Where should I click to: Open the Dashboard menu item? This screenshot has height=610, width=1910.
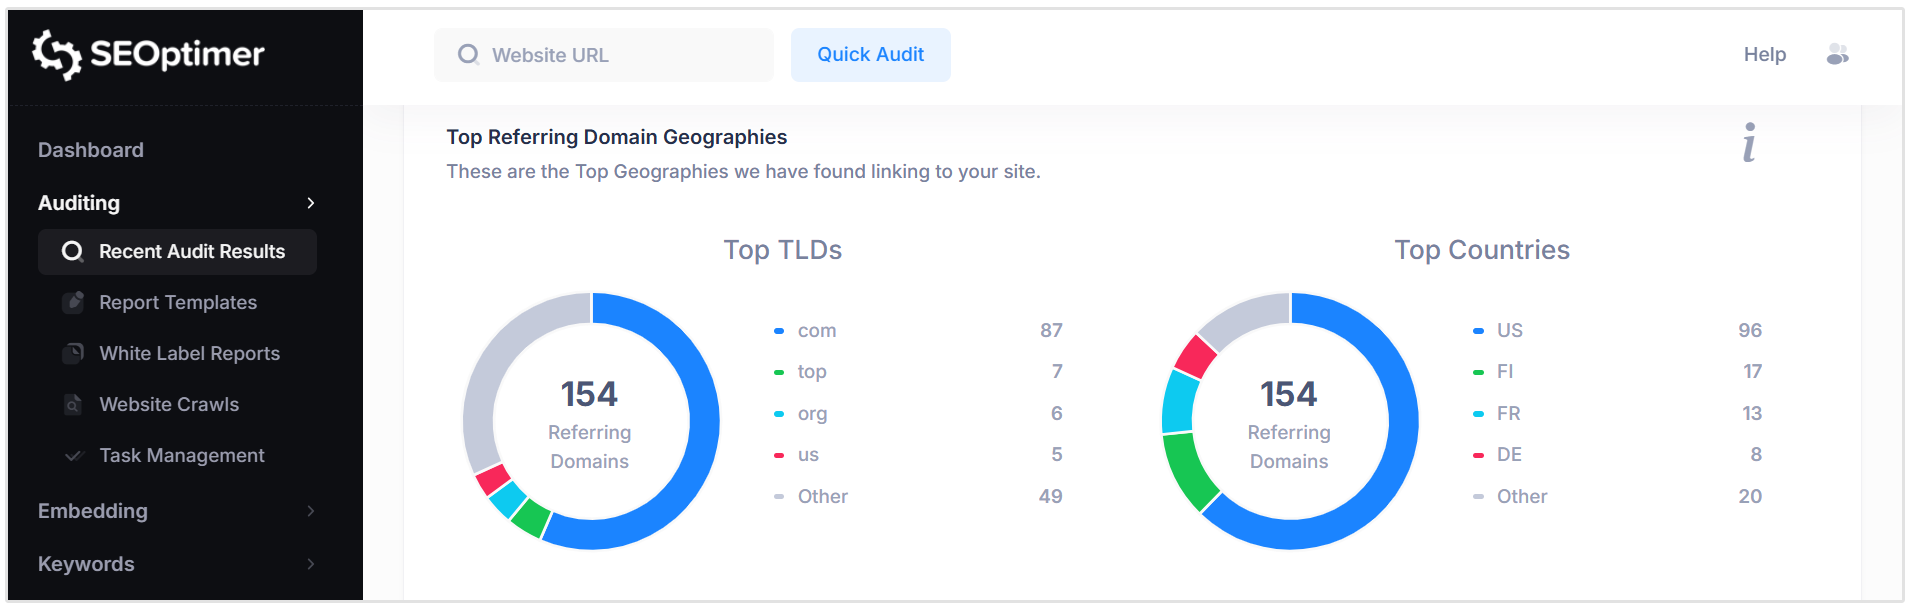point(90,149)
